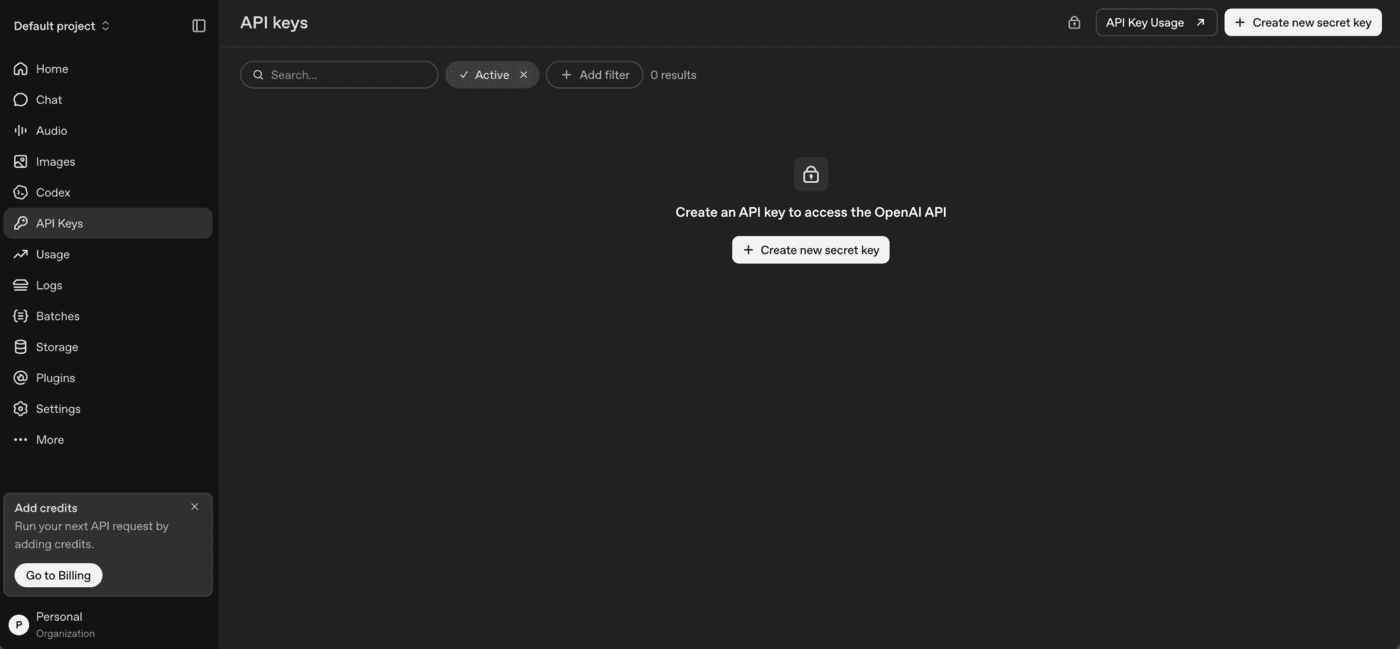Open API Key Usage external link
The width and height of the screenshot is (1400, 649).
tap(1156, 23)
